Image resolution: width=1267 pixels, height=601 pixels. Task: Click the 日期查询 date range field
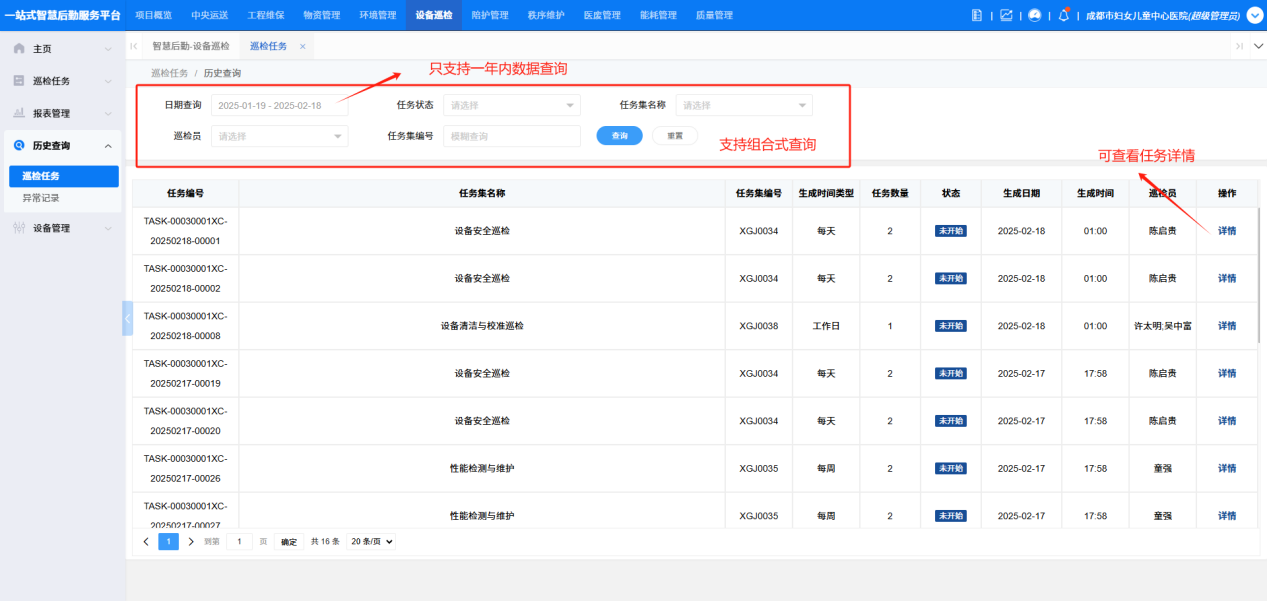279,105
